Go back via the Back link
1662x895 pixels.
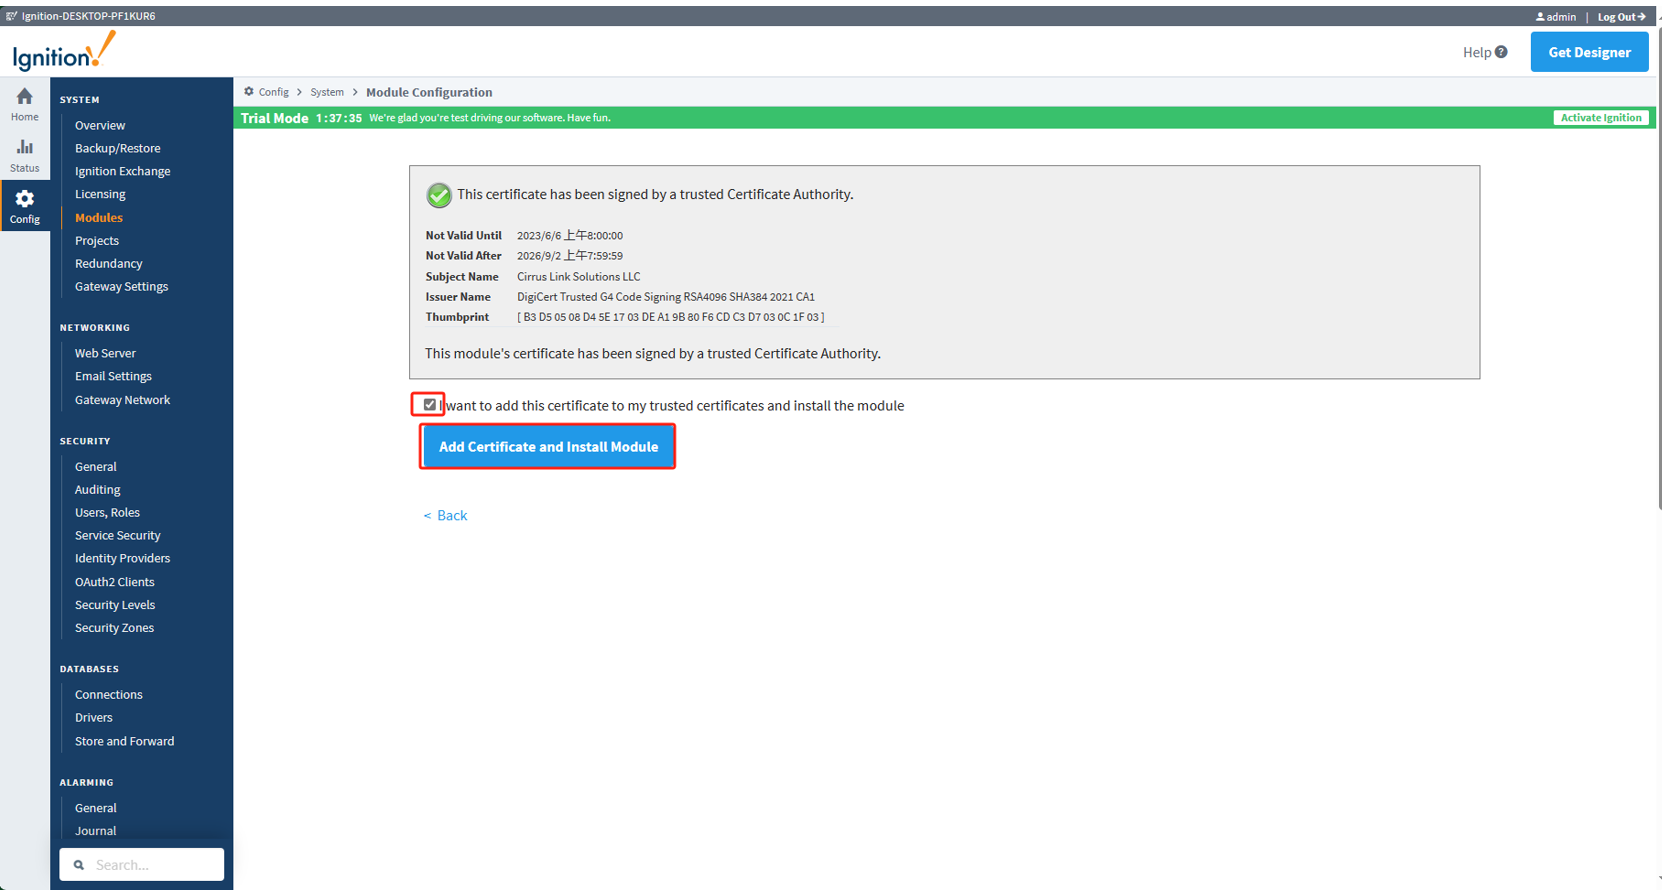pyautogui.click(x=445, y=515)
